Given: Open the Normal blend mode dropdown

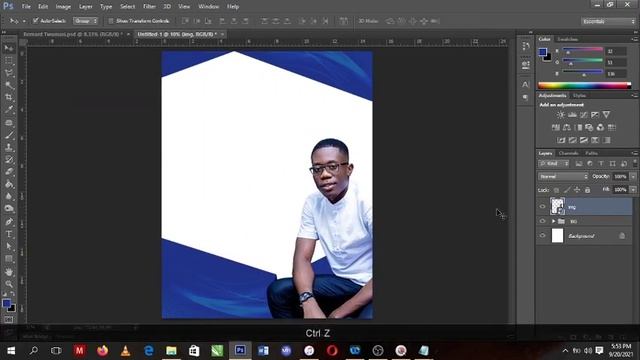Looking at the screenshot, I should (x=563, y=177).
